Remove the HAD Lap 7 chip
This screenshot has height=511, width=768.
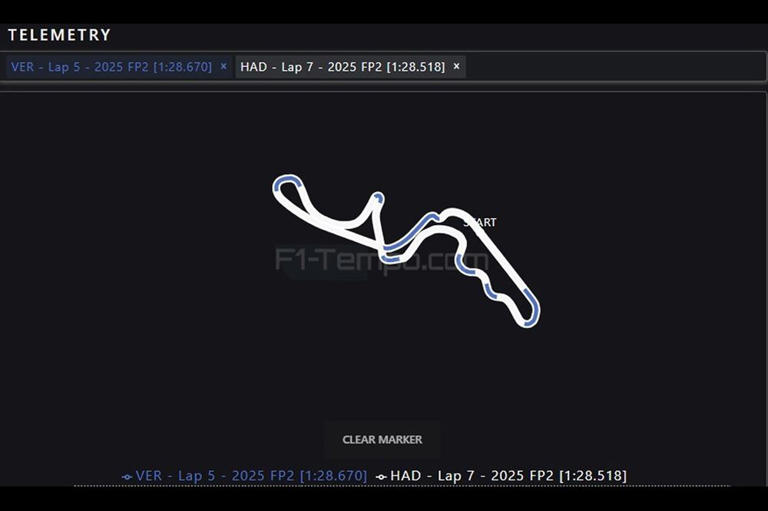(x=457, y=67)
